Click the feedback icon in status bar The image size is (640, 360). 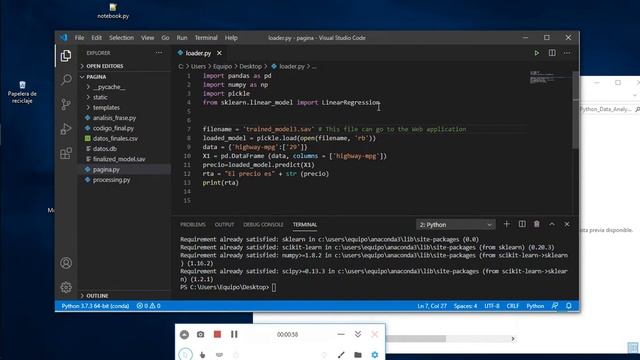coord(555,306)
